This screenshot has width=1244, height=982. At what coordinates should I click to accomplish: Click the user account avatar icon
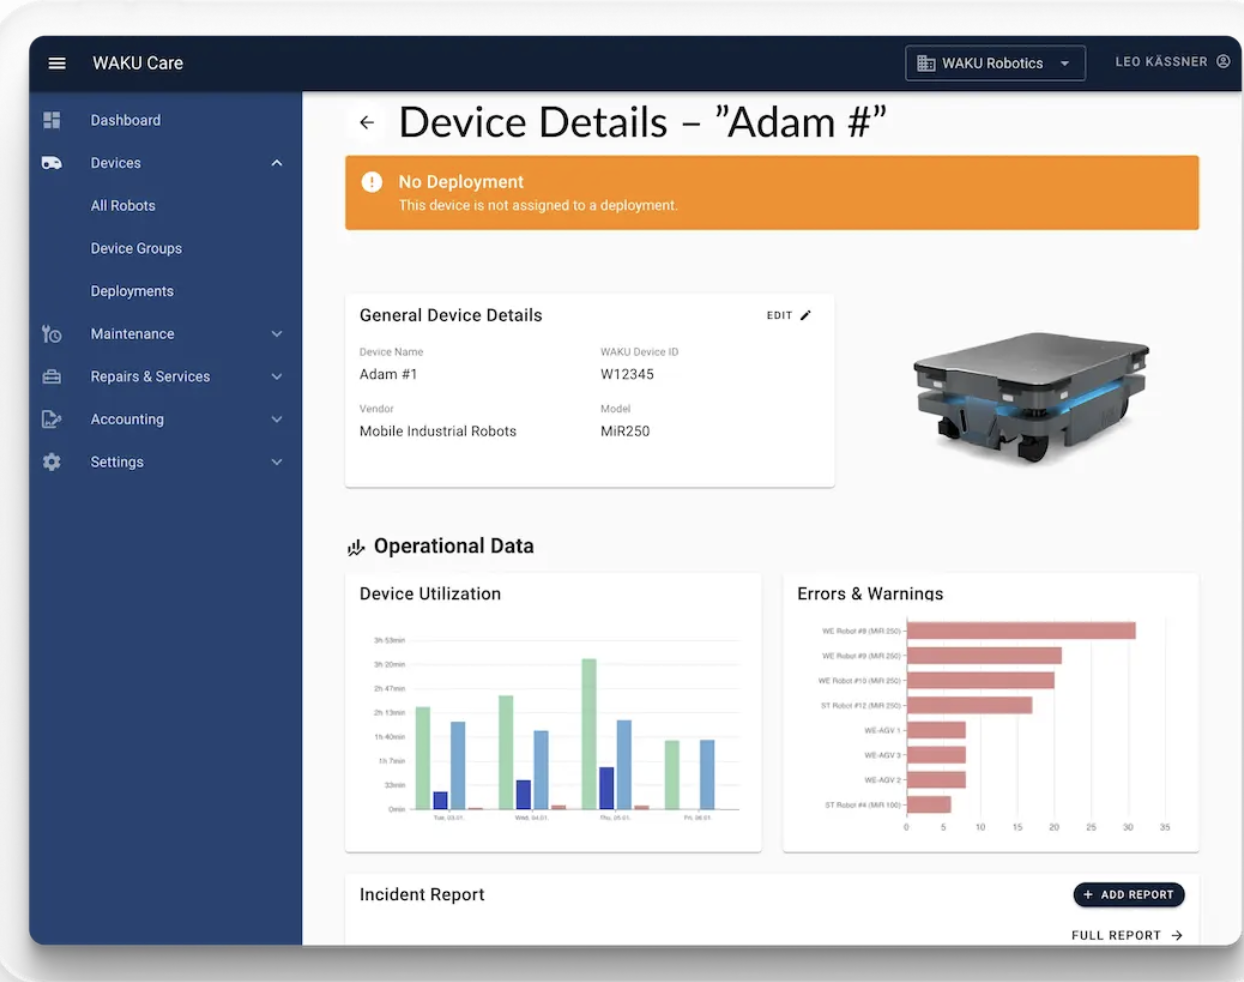tap(1223, 62)
